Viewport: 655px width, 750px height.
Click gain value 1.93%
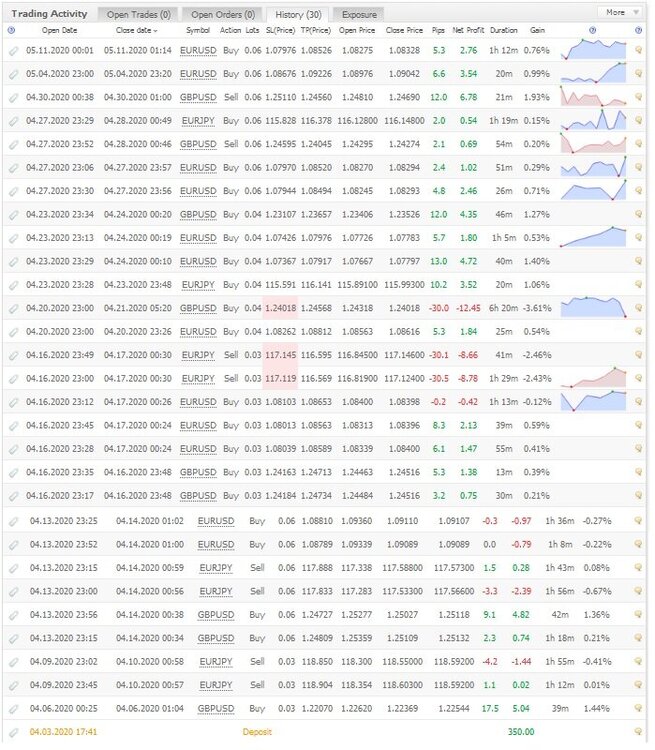coord(537,97)
